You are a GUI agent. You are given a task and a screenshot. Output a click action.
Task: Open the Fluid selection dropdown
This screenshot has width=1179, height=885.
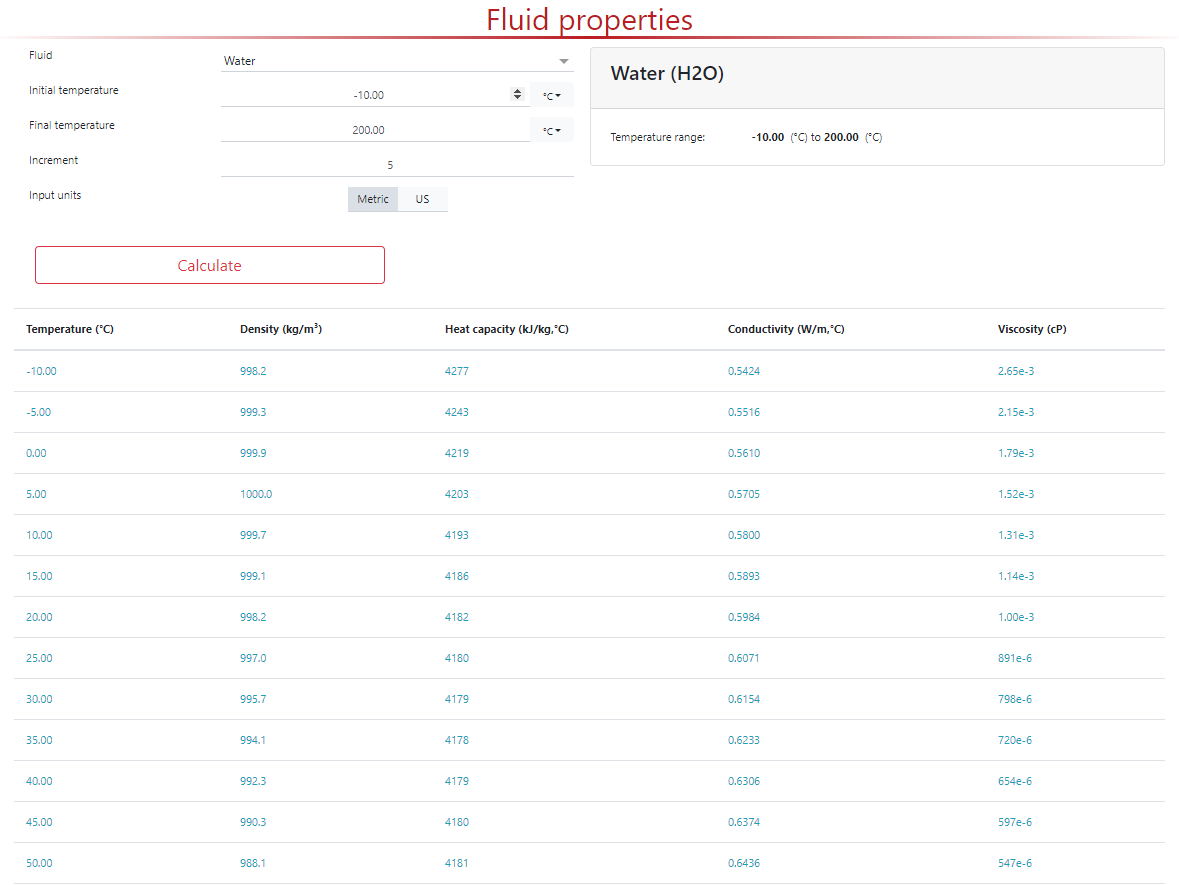[397, 61]
